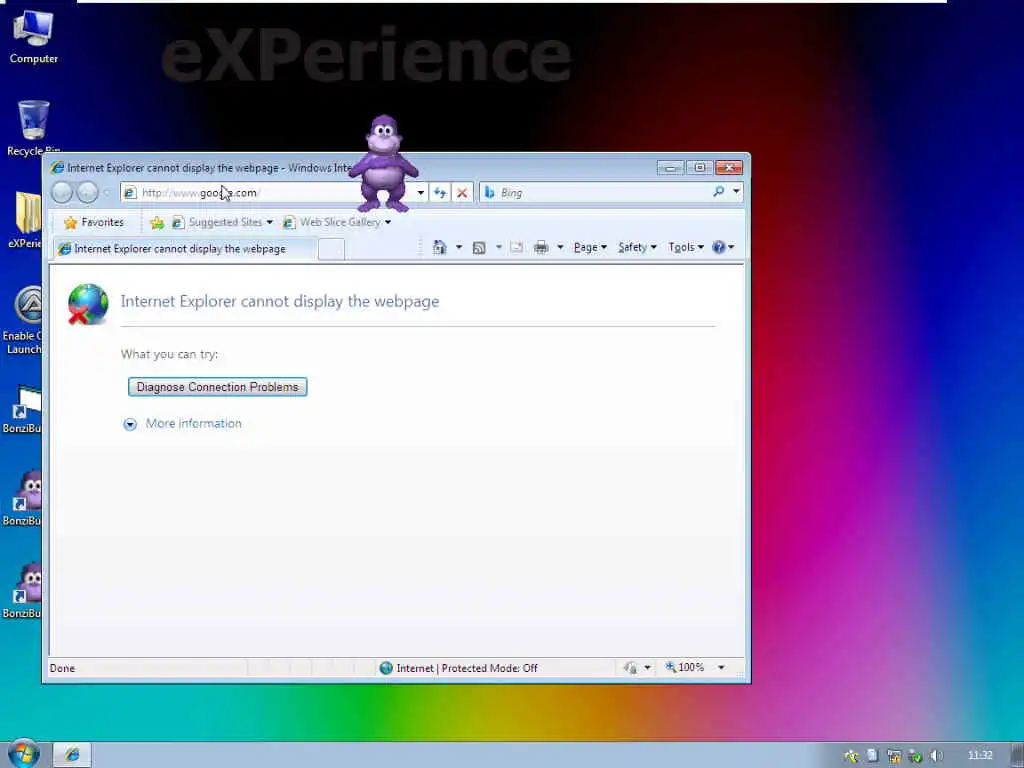1024x768 pixels.
Task: Click the Home toolbar icon
Action: point(440,247)
